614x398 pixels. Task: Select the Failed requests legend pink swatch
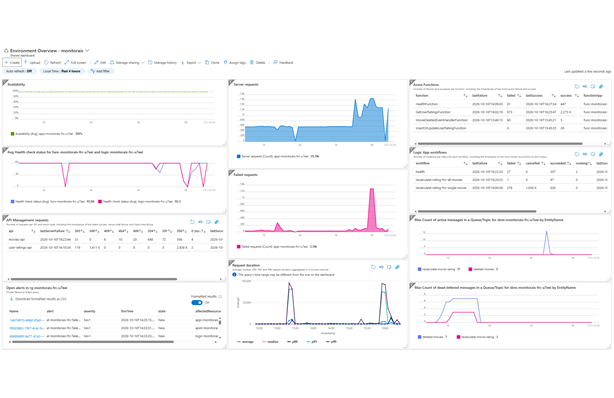click(x=238, y=247)
